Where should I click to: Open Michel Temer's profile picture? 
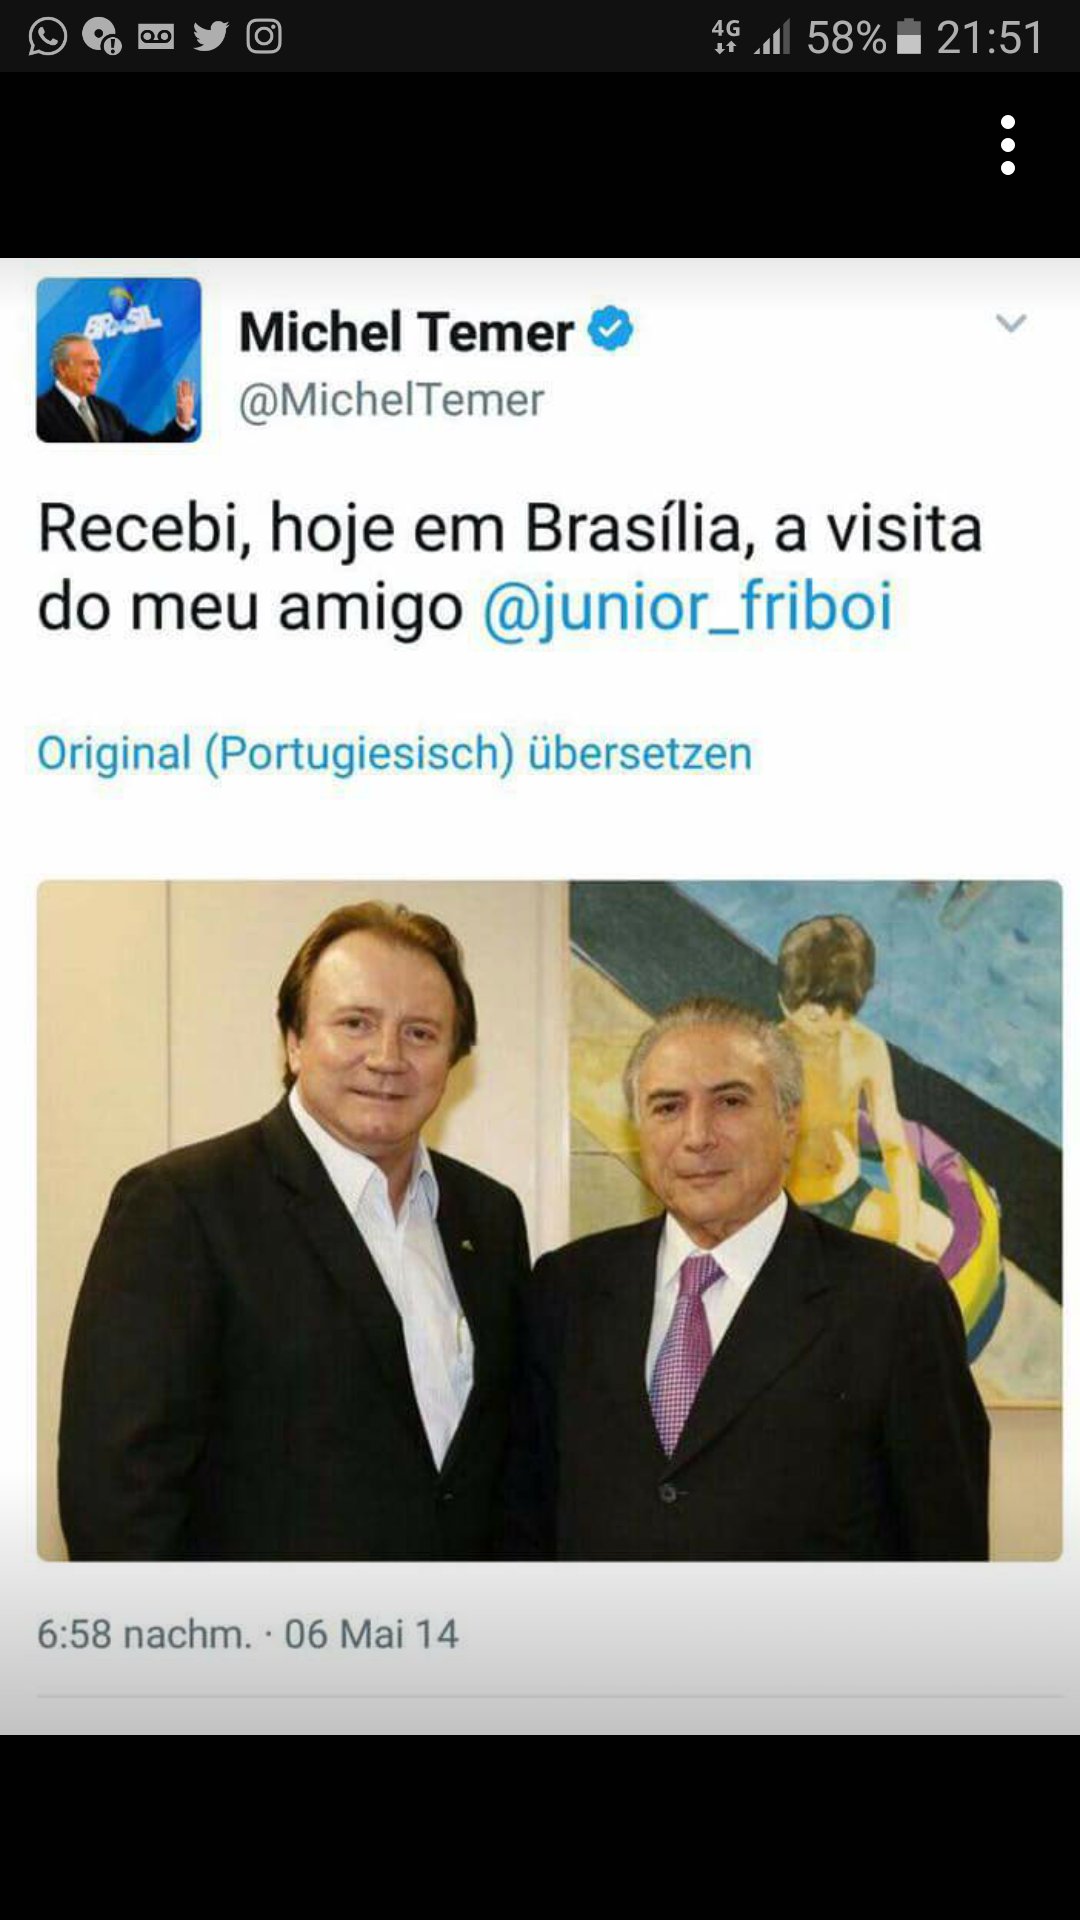click(x=119, y=360)
